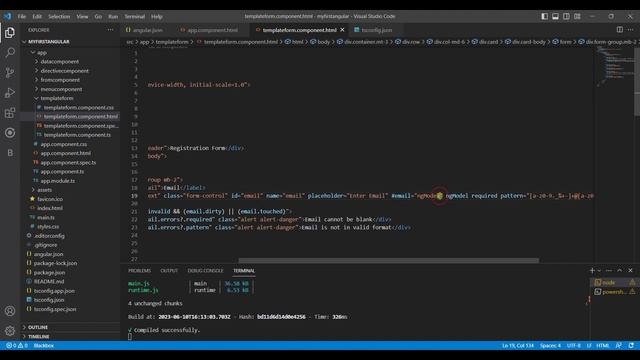This screenshot has width=640, height=360.
Task: Open the Search view in the activity bar
Action: pos(10,52)
